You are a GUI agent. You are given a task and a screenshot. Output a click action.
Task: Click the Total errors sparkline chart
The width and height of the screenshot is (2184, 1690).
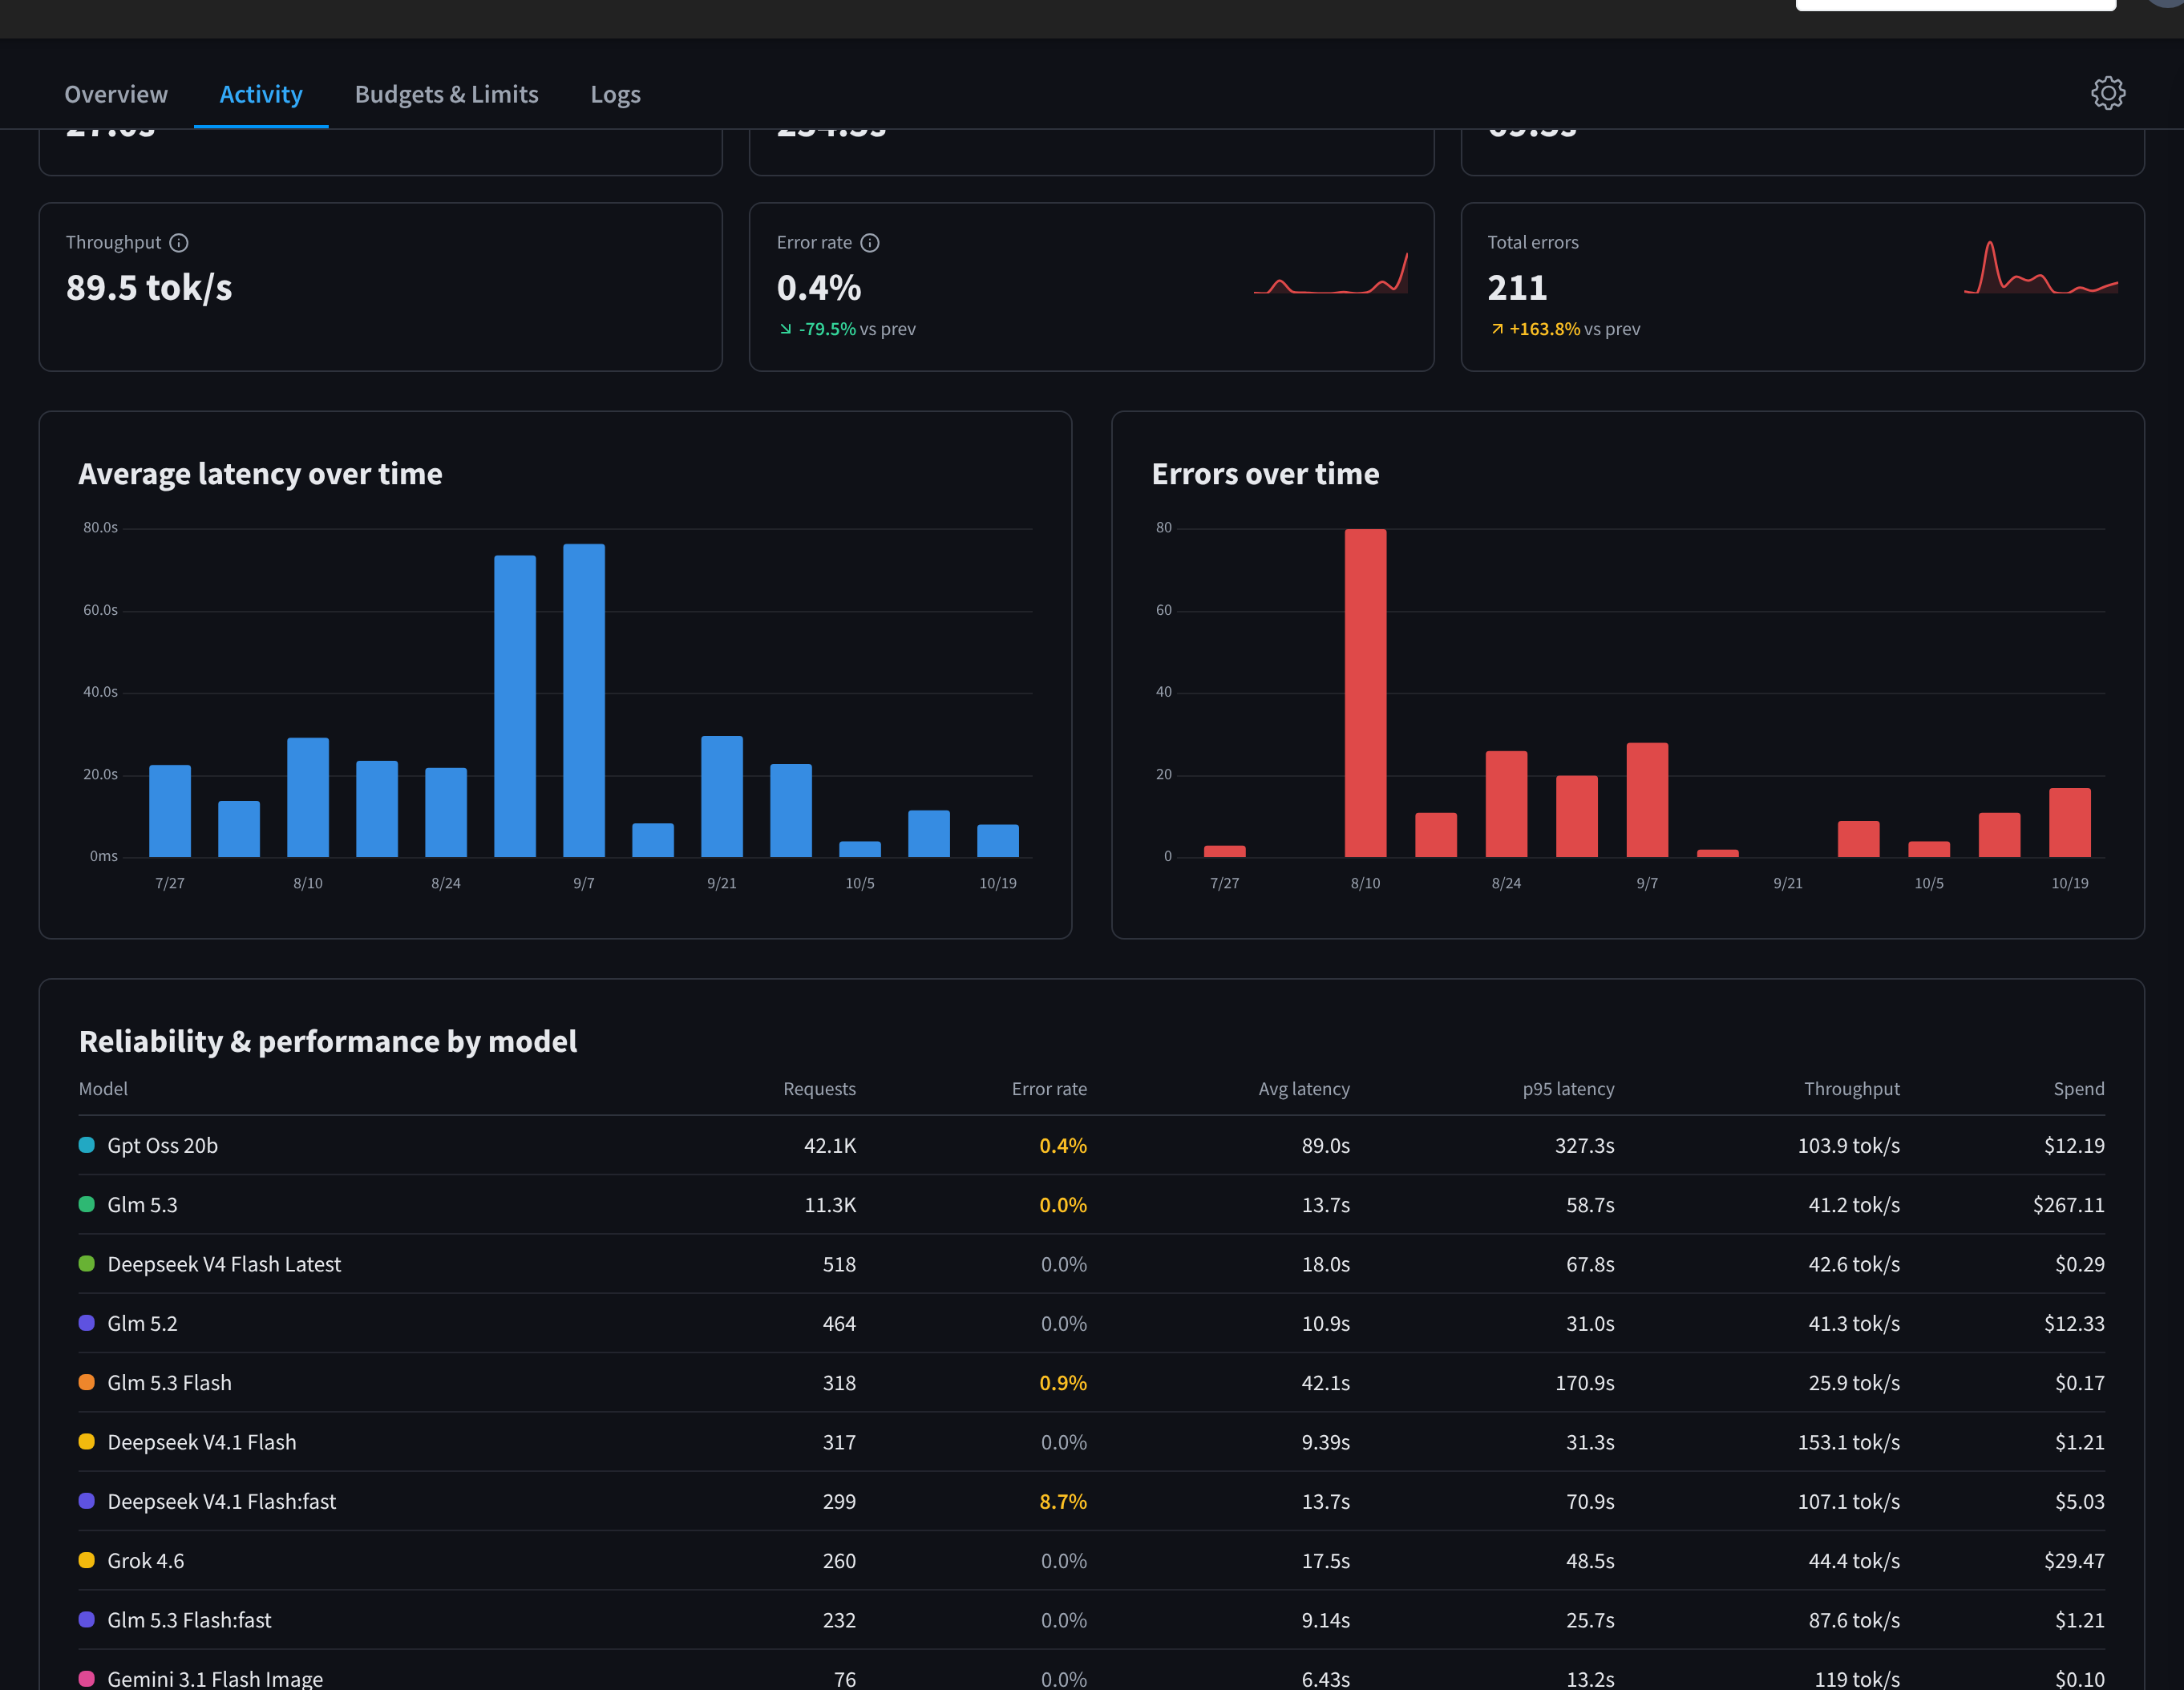2041,267
